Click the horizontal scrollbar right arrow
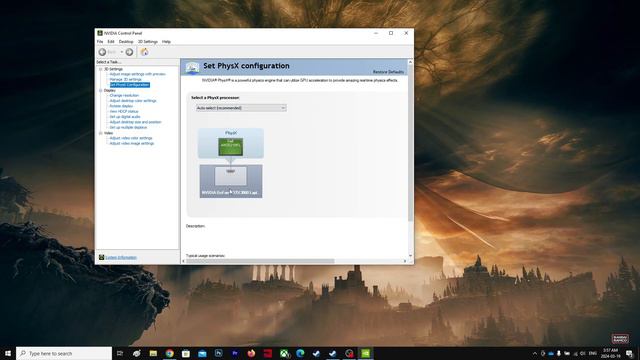Screen dimensions: 640x360 [x=405, y=261]
